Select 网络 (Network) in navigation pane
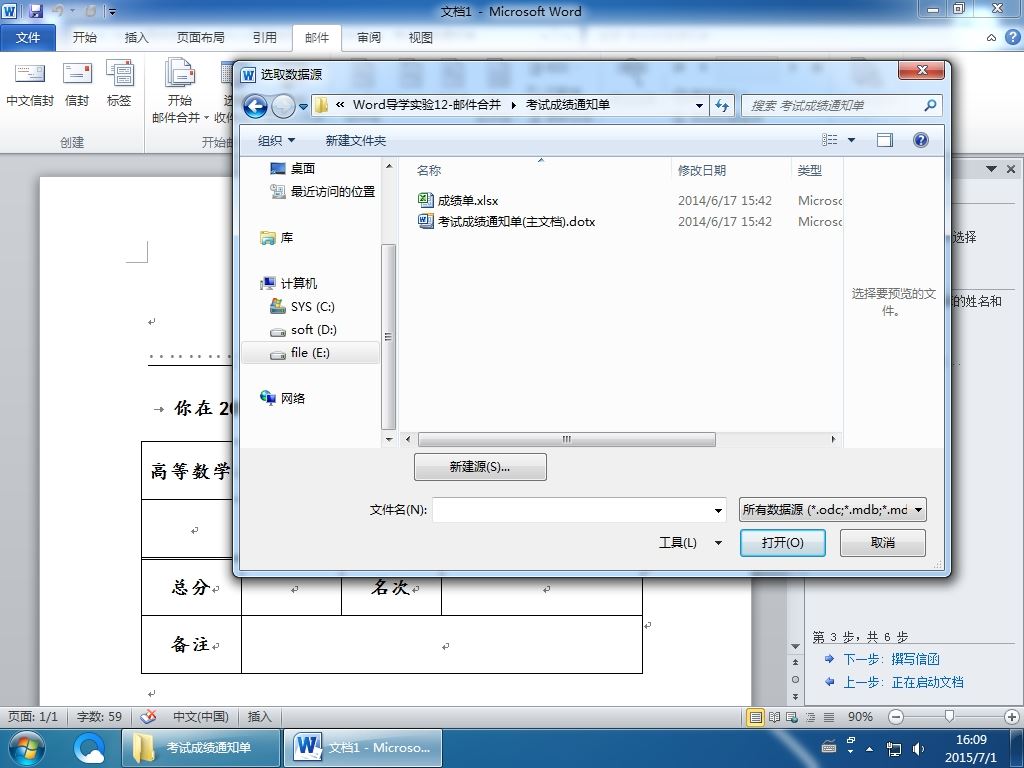This screenshot has width=1024, height=768. pos(283,398)
